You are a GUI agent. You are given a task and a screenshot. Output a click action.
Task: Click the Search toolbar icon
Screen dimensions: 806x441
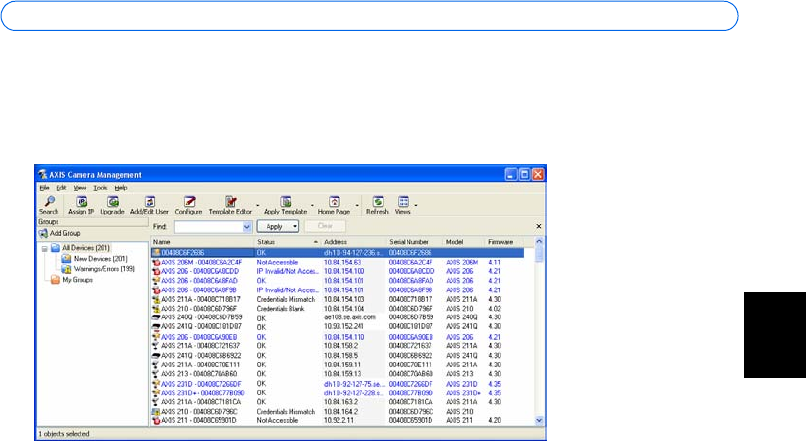click(48, 204)
